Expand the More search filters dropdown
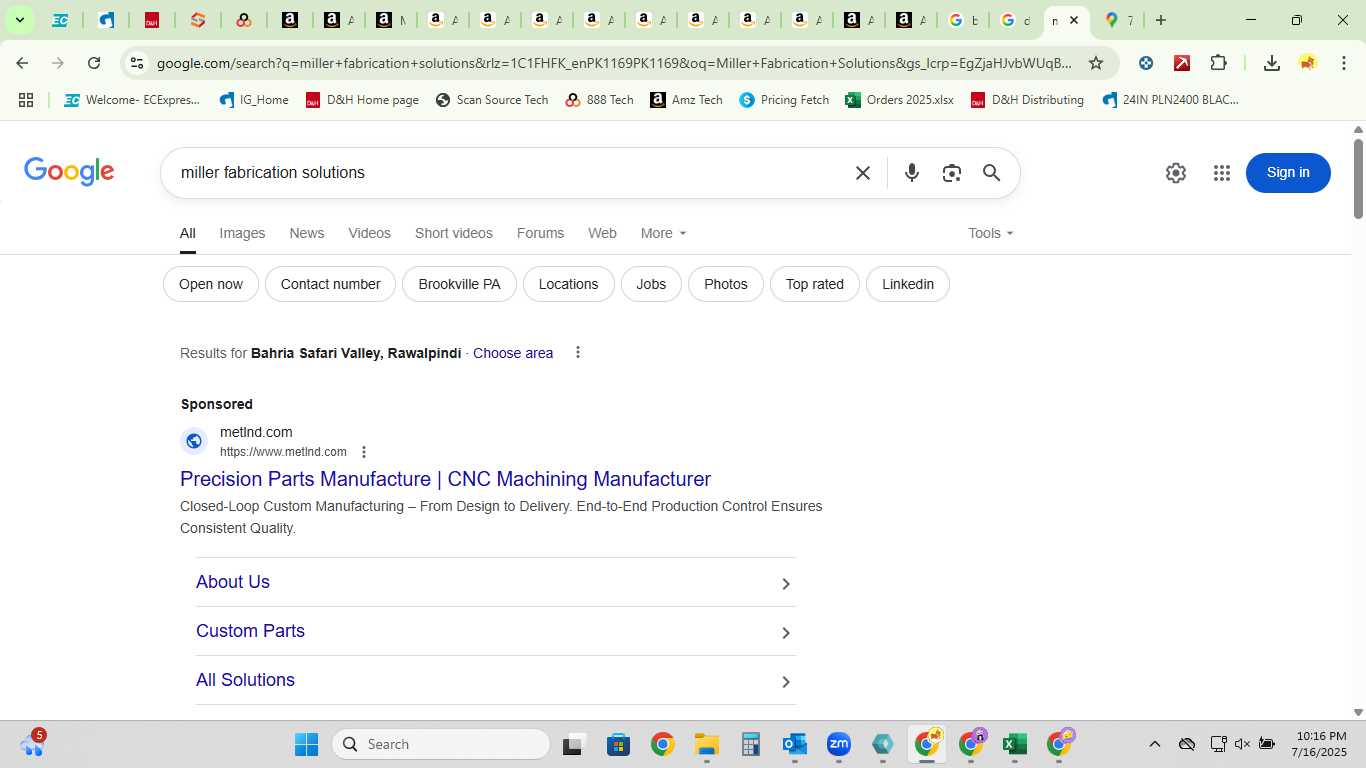 (x=664, y=233)
